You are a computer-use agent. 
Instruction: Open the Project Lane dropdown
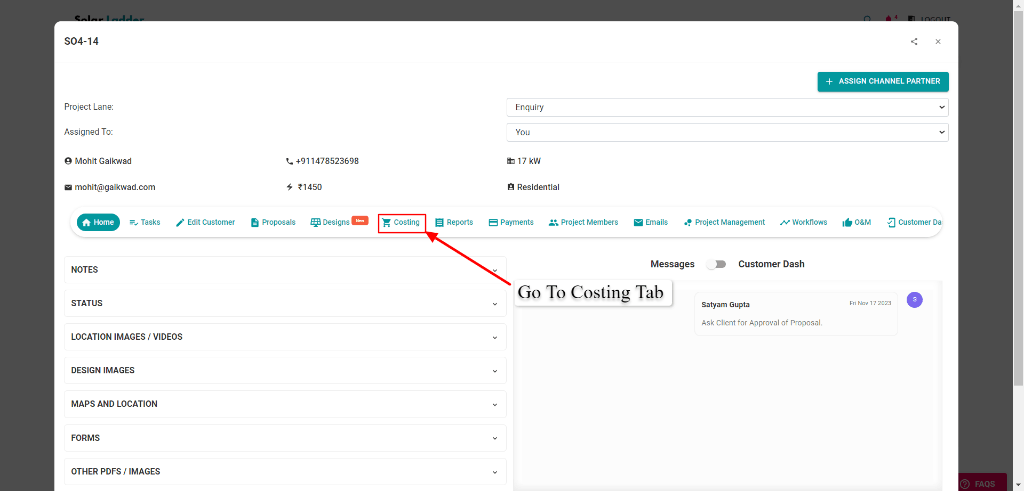pos(727,107)
